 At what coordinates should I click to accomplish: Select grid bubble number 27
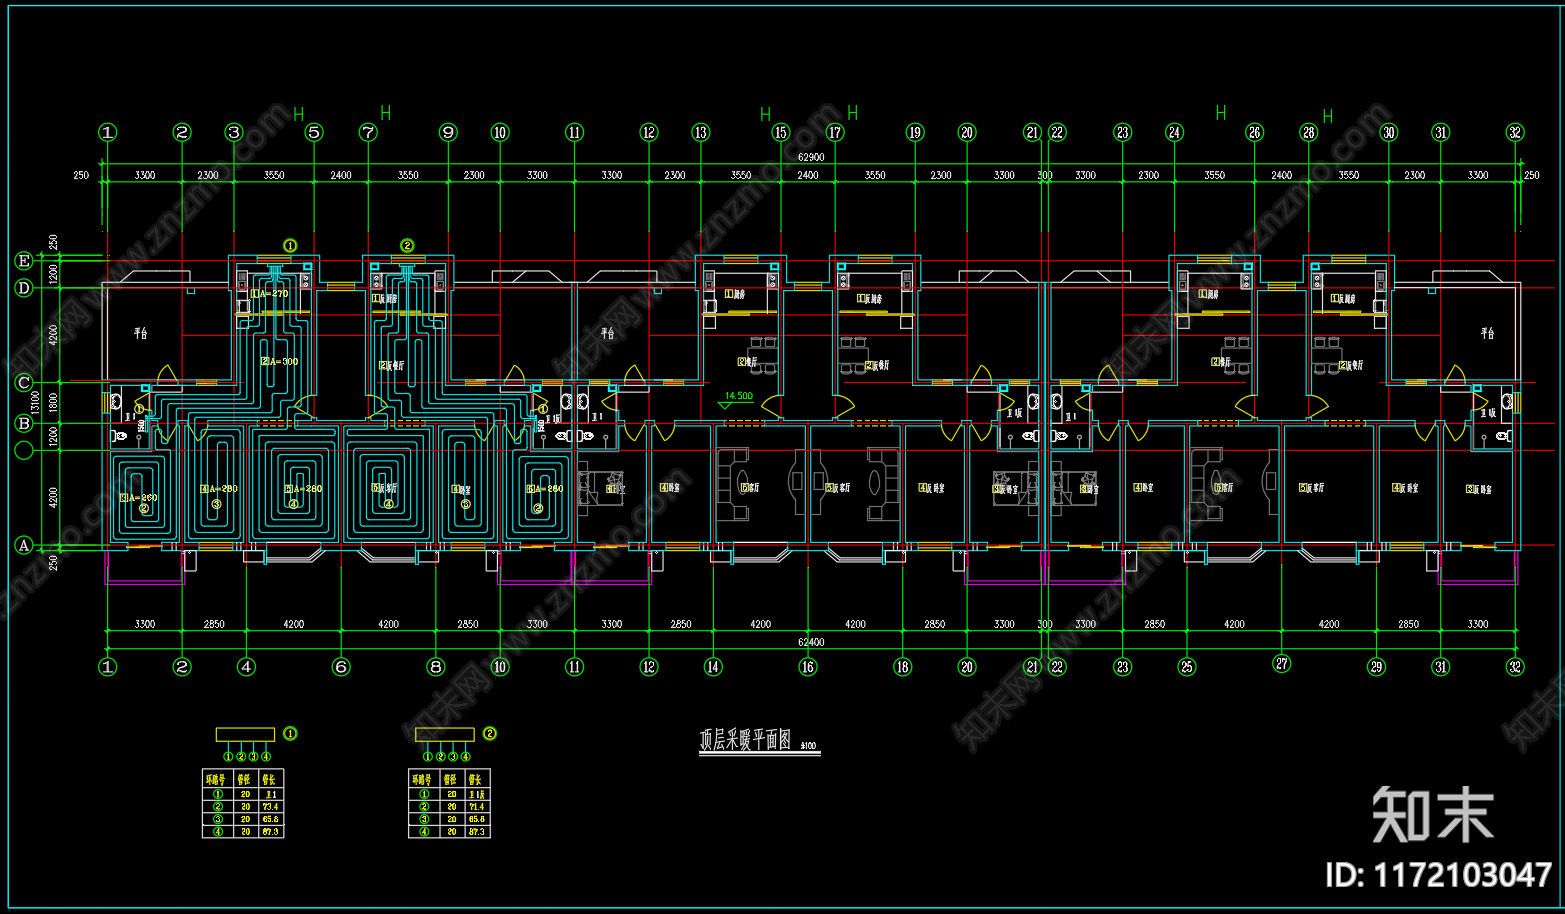point(1282,663)
